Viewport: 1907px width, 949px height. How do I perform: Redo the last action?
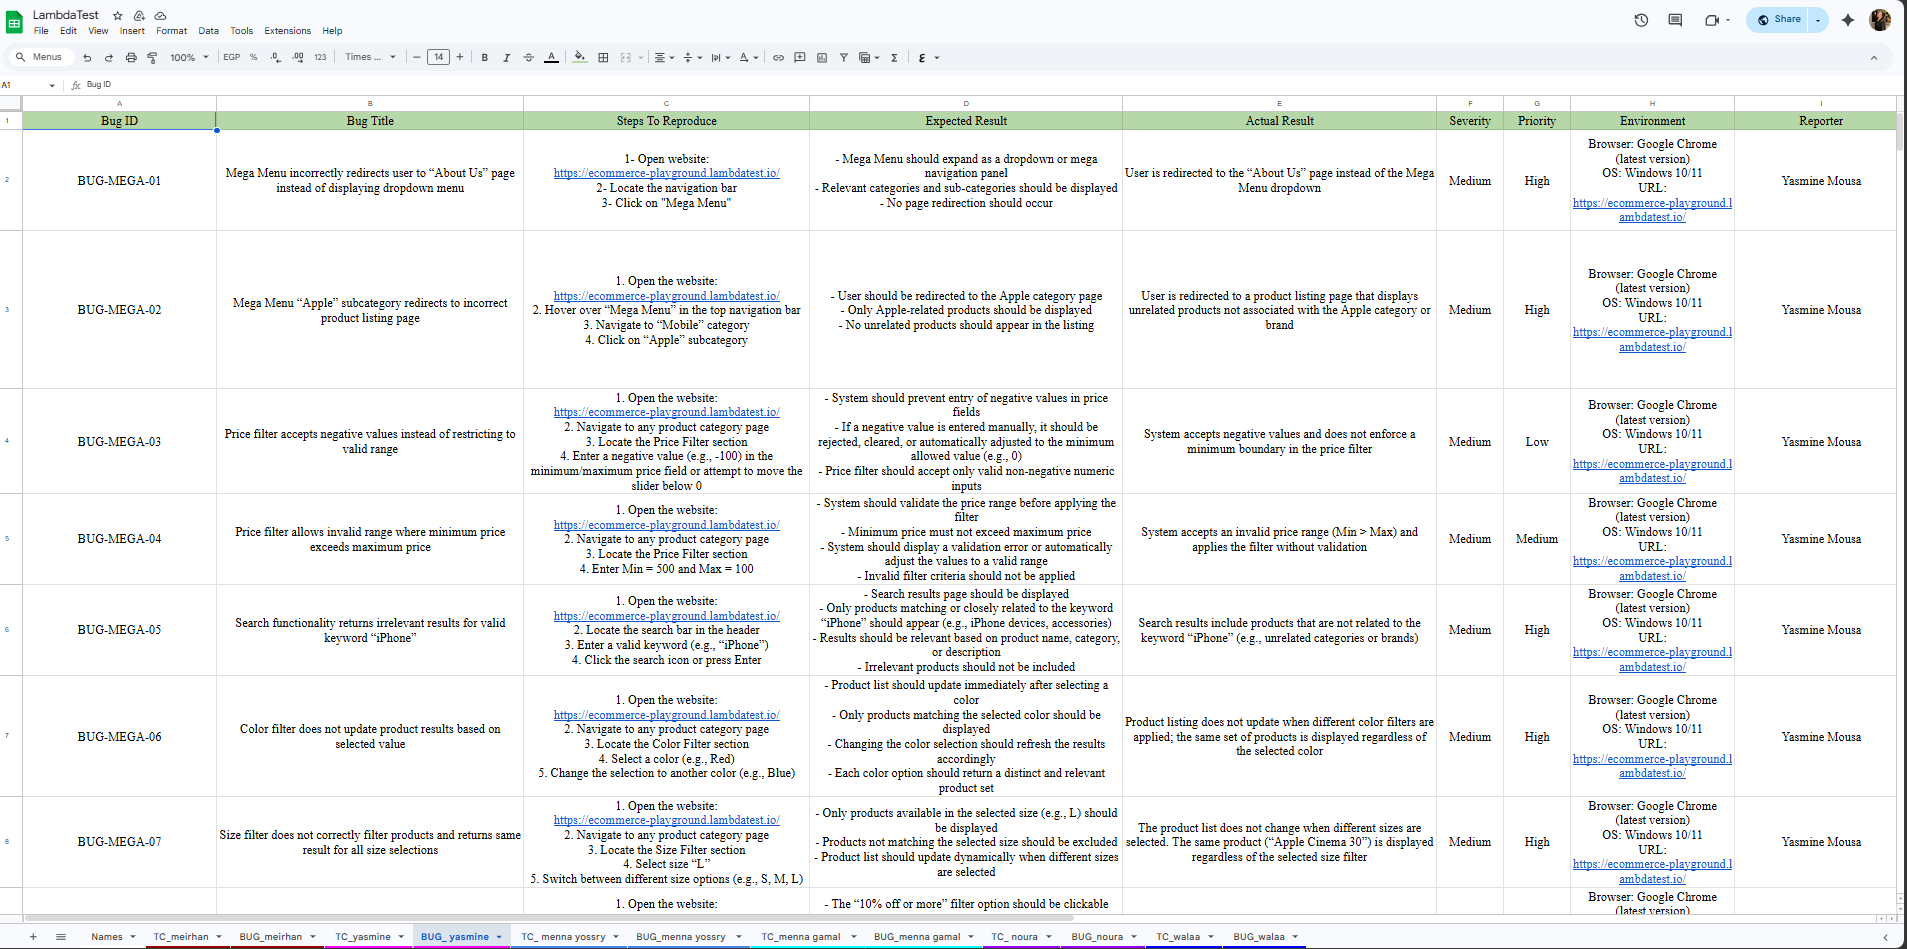click(x=109, y=58)
